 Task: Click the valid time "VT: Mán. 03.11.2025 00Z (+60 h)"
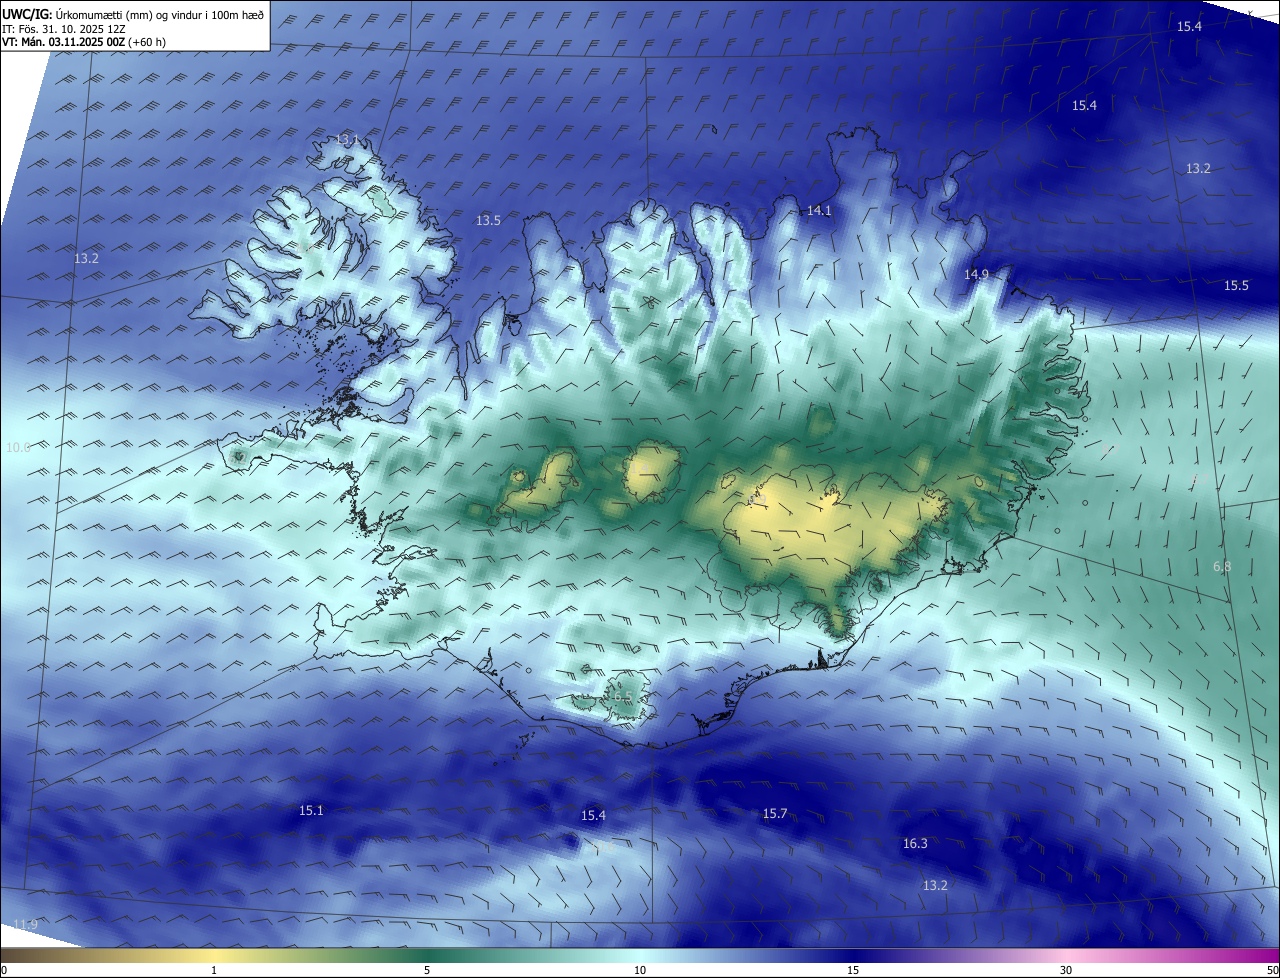point(84,42)
